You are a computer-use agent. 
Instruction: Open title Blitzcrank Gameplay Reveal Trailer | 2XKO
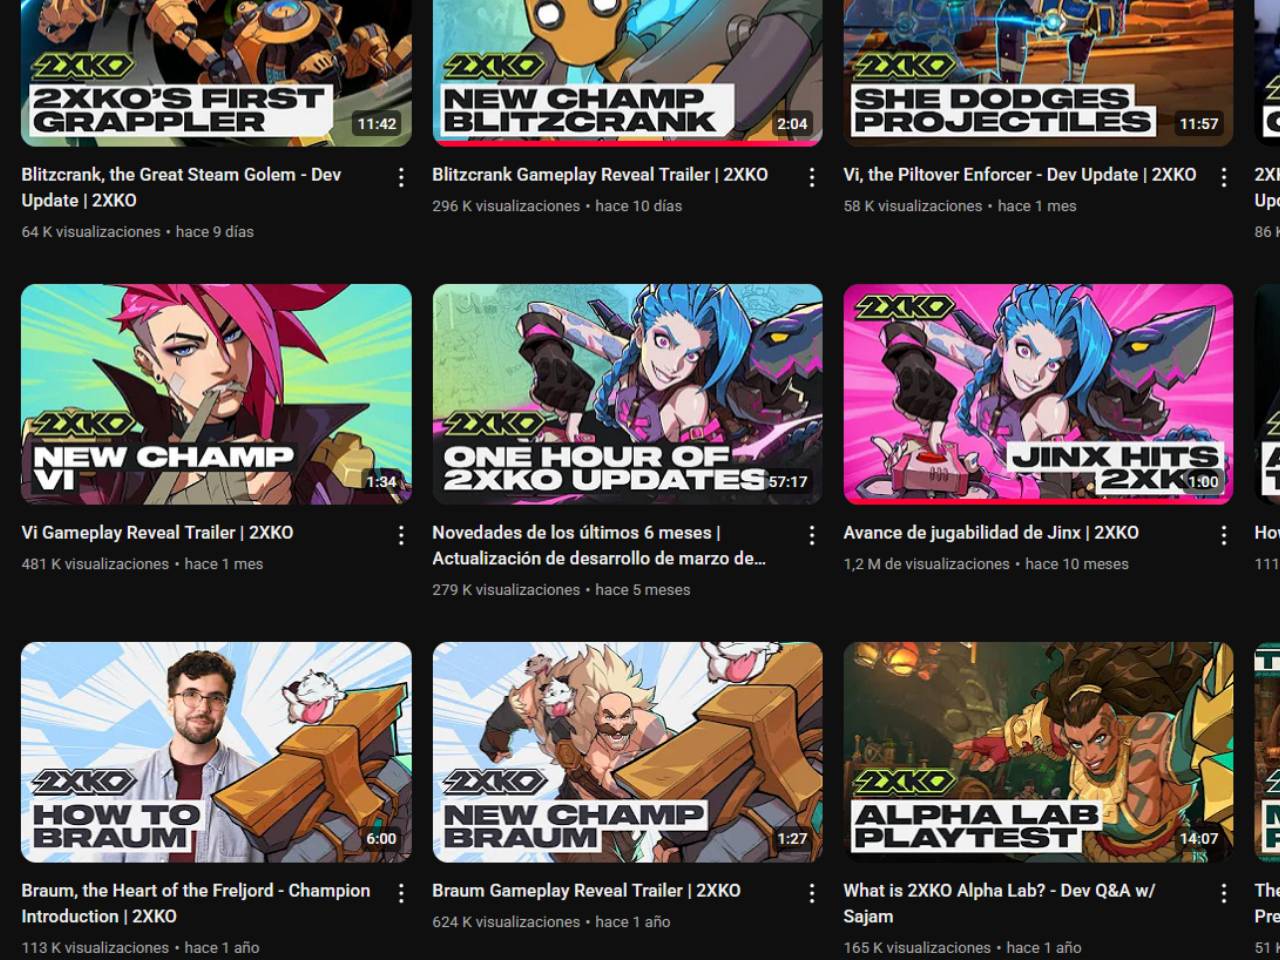coord(600,174)
